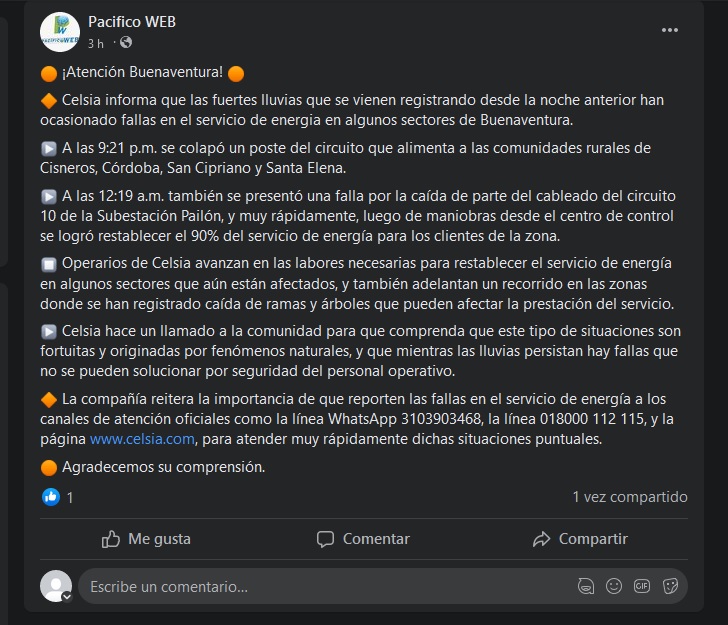View the reaction count of 1
728x625 pixels.
click(x=70, y=498)
